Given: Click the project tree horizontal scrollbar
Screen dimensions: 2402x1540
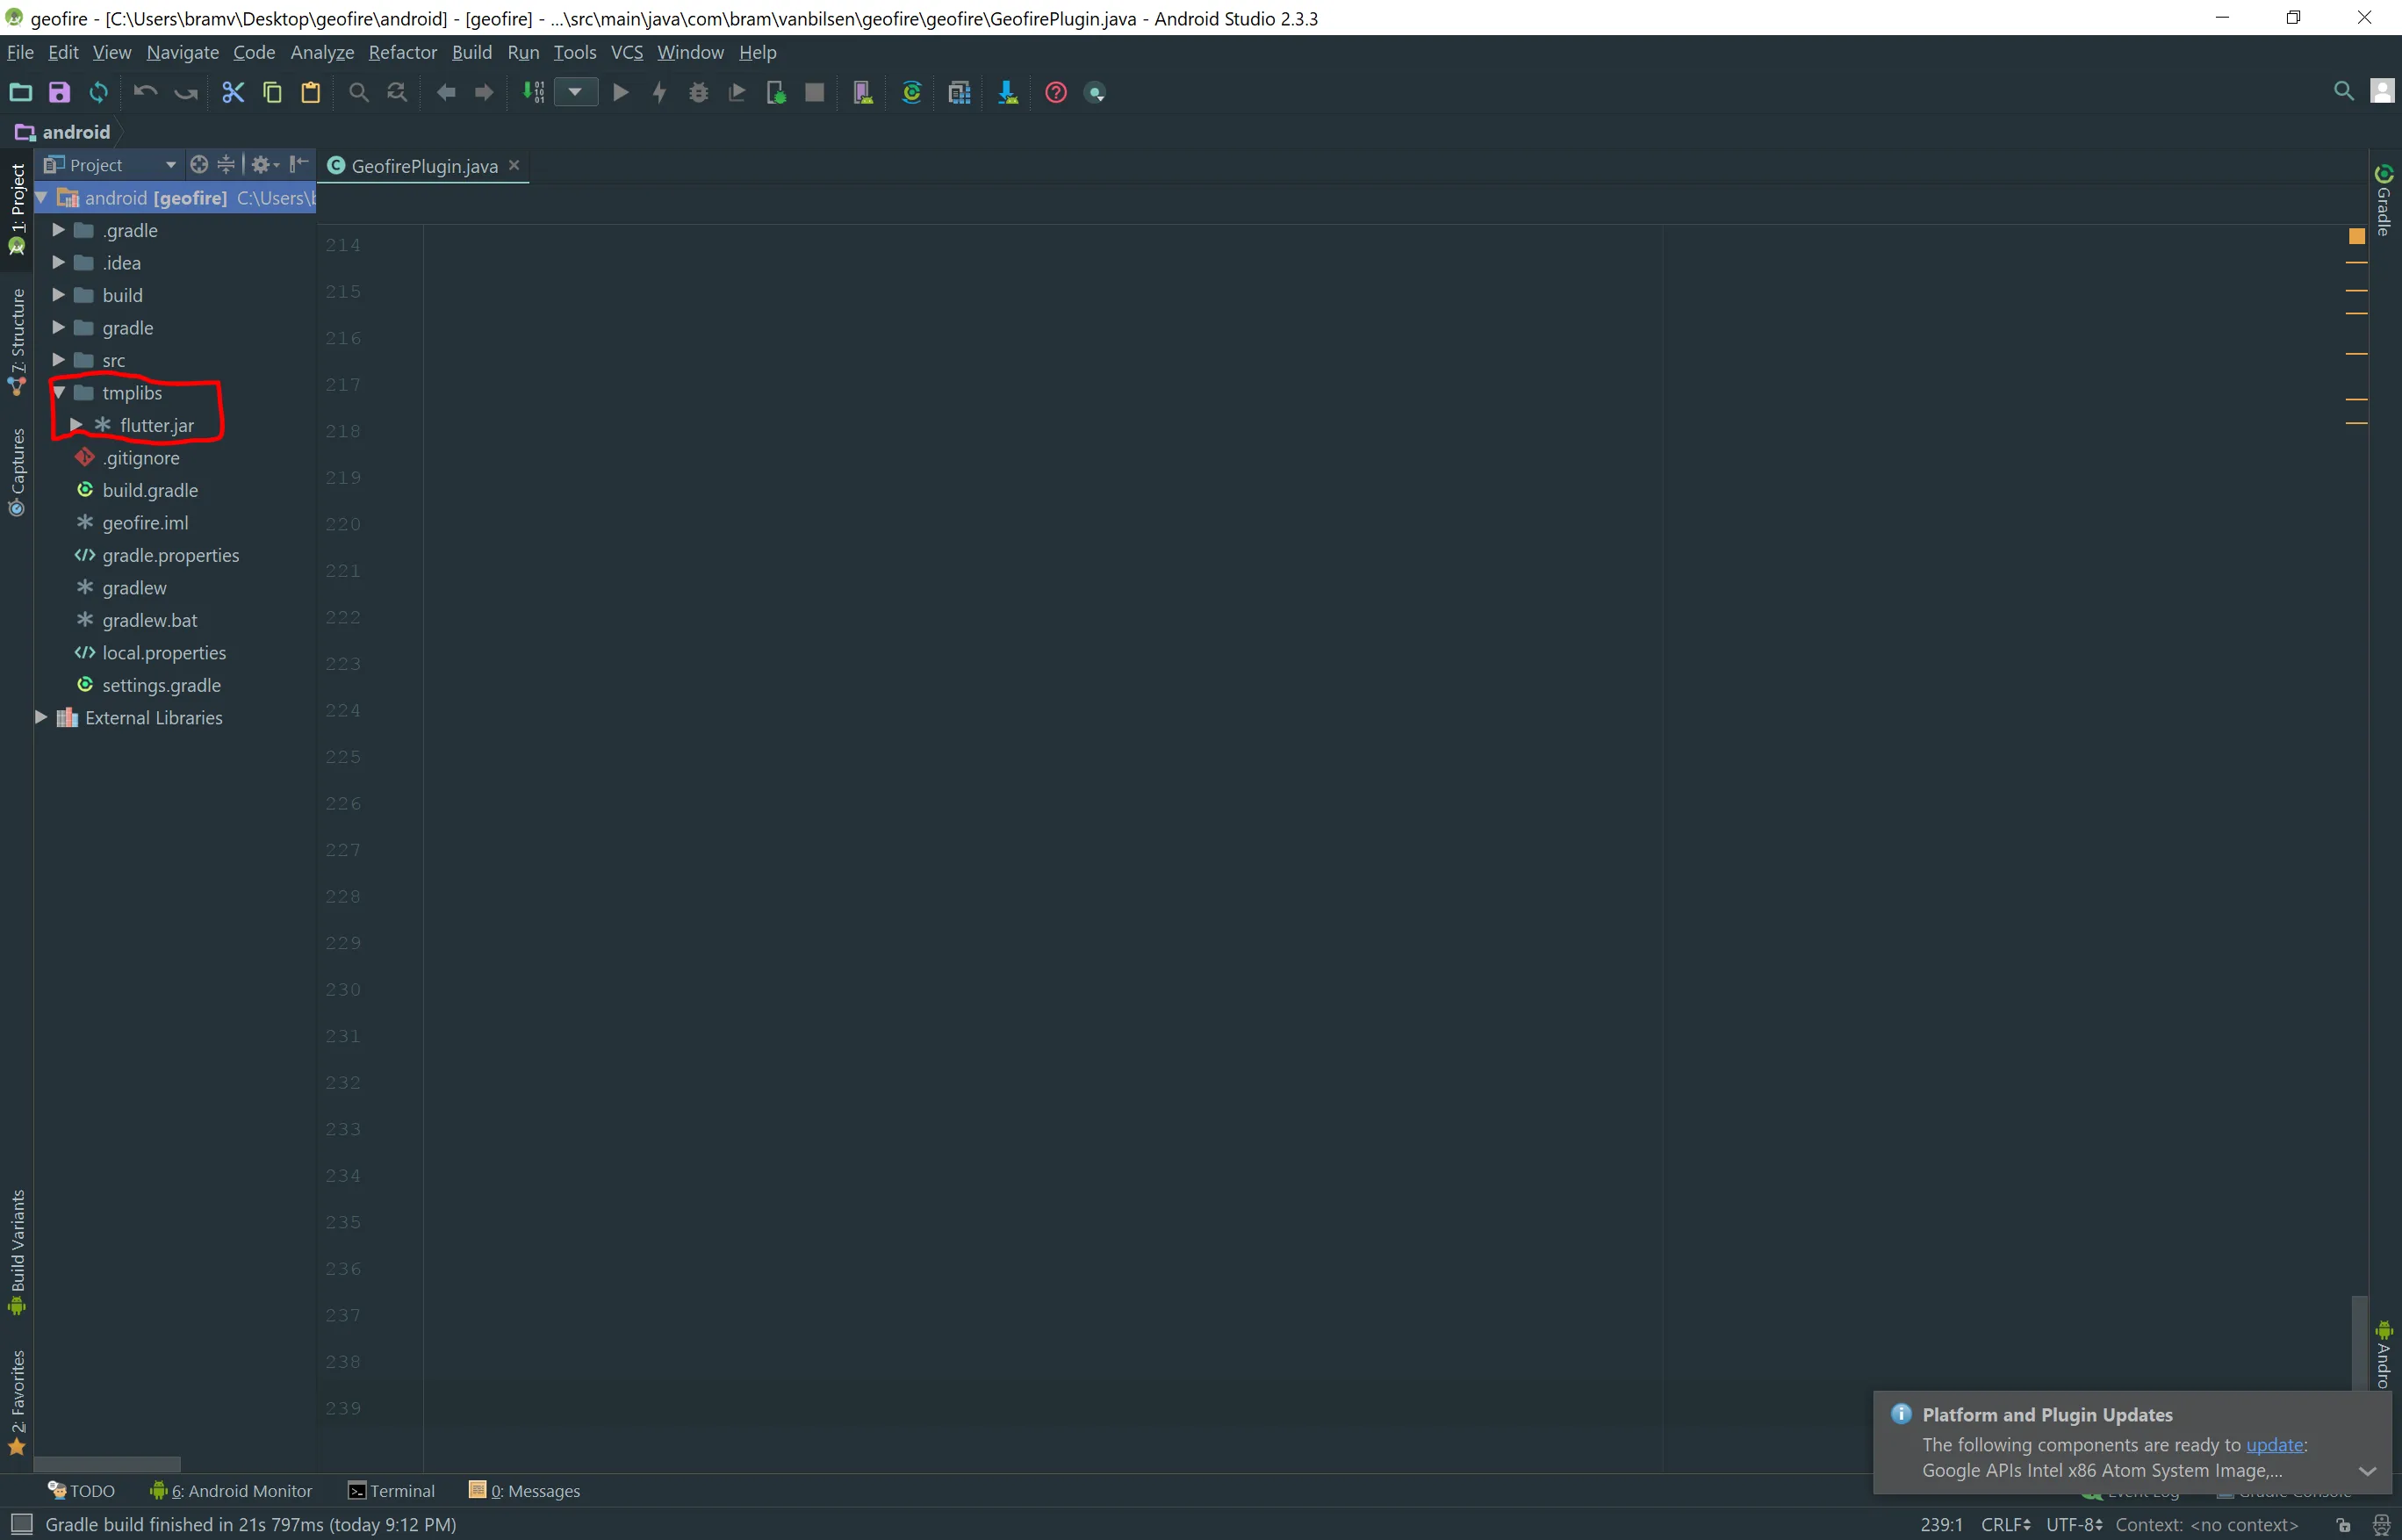Looking at the screenshot, I should 107,1464.
